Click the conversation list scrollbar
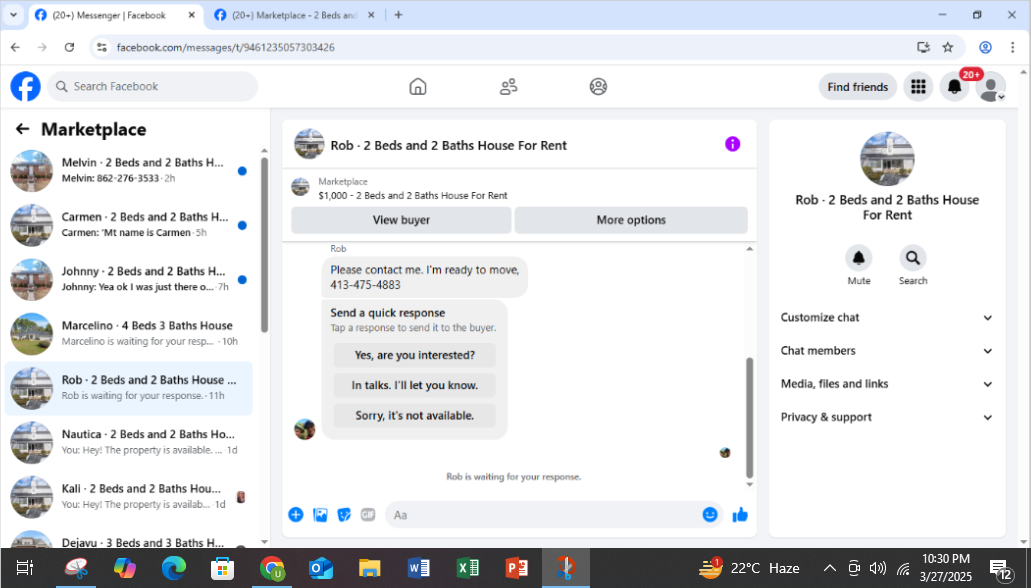This screenshot has width=1031, height=588. tap(264, 245)
